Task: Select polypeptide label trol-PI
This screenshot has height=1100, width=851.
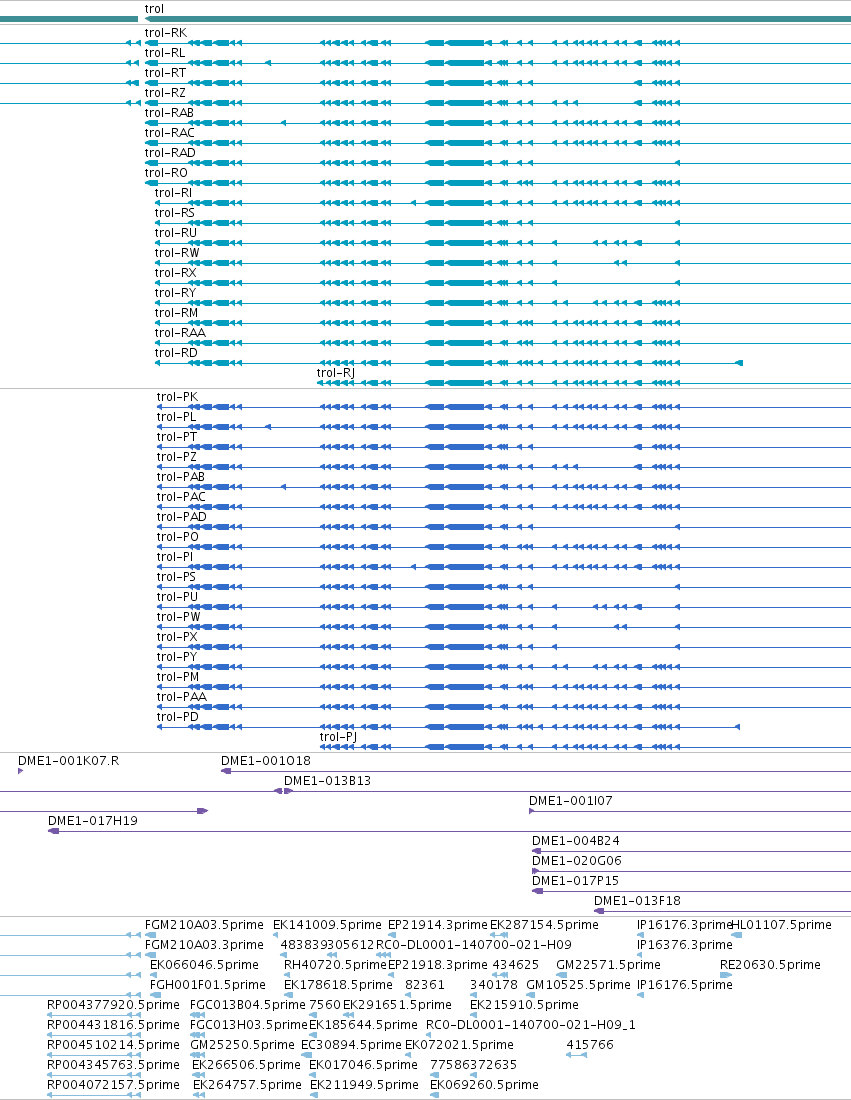Action: (x=175, y=557)
